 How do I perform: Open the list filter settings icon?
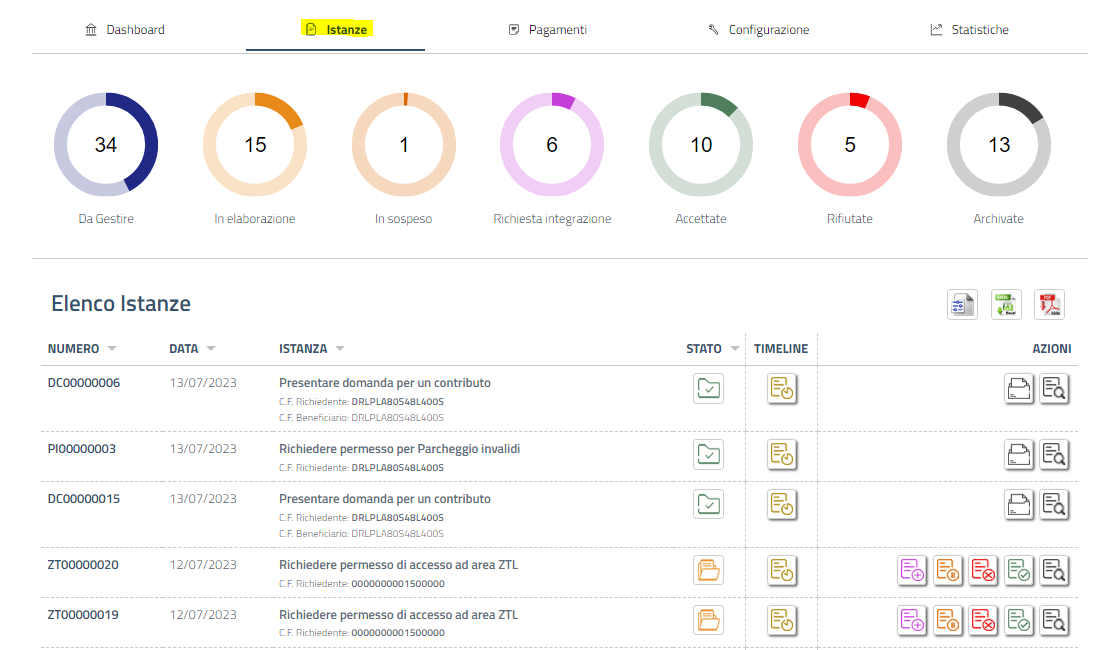[962, 305]
